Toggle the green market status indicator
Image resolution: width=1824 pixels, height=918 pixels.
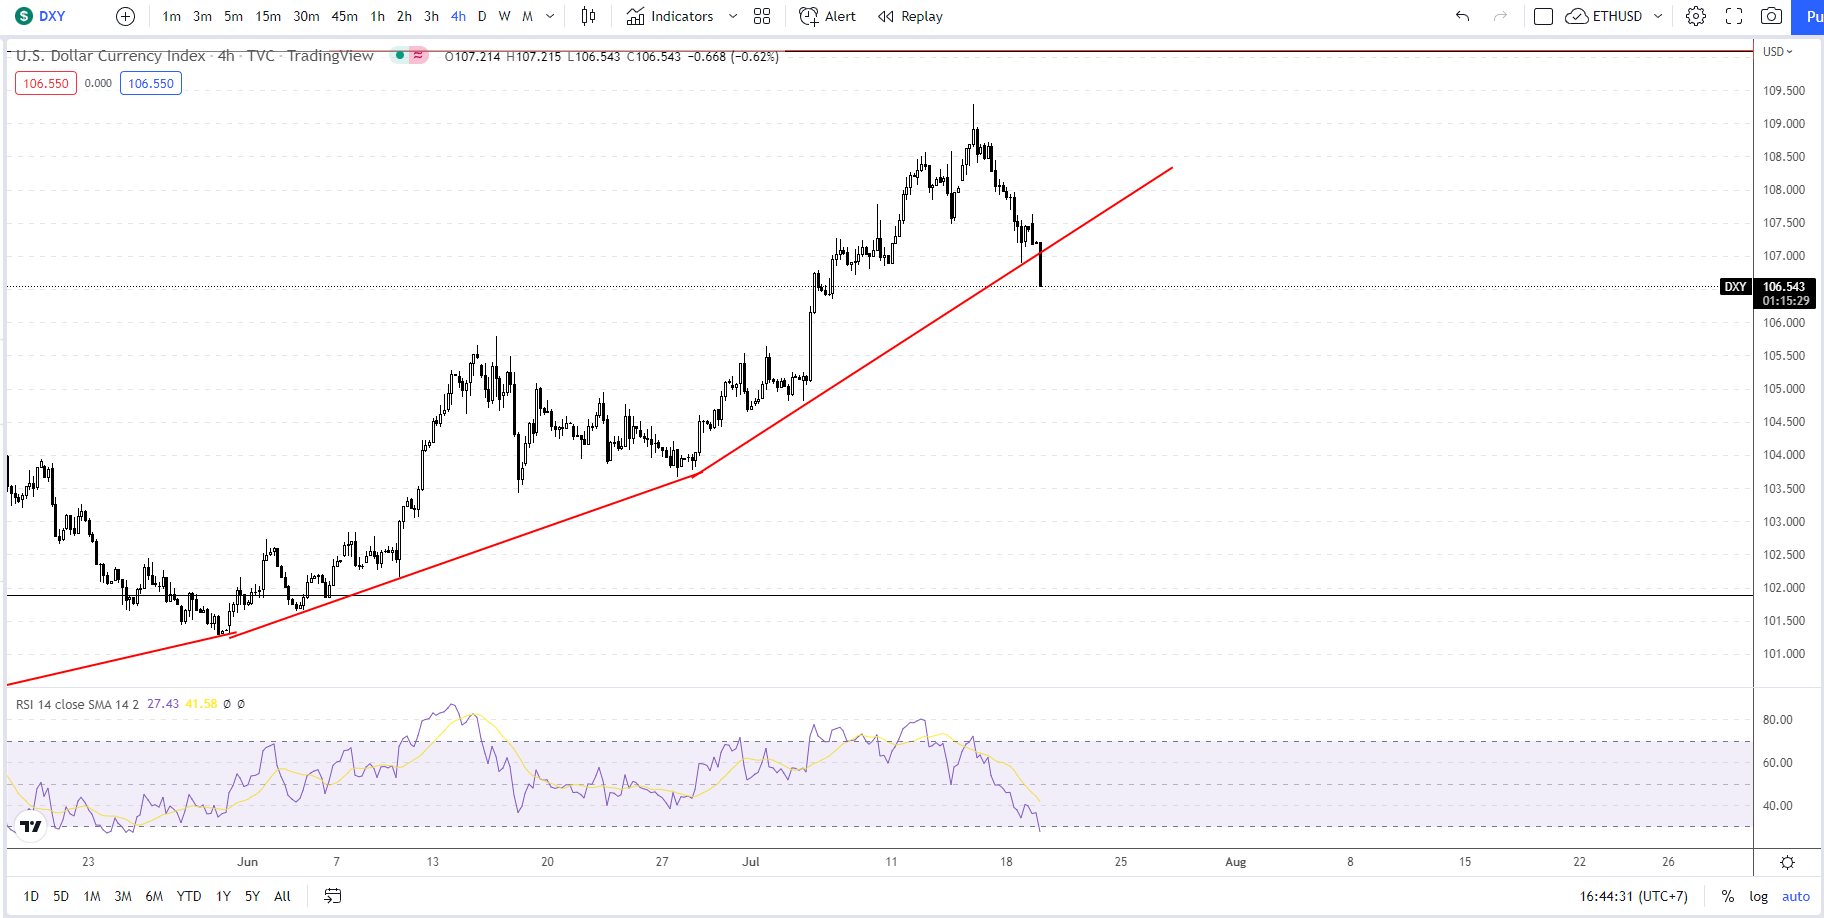point(400,55)
